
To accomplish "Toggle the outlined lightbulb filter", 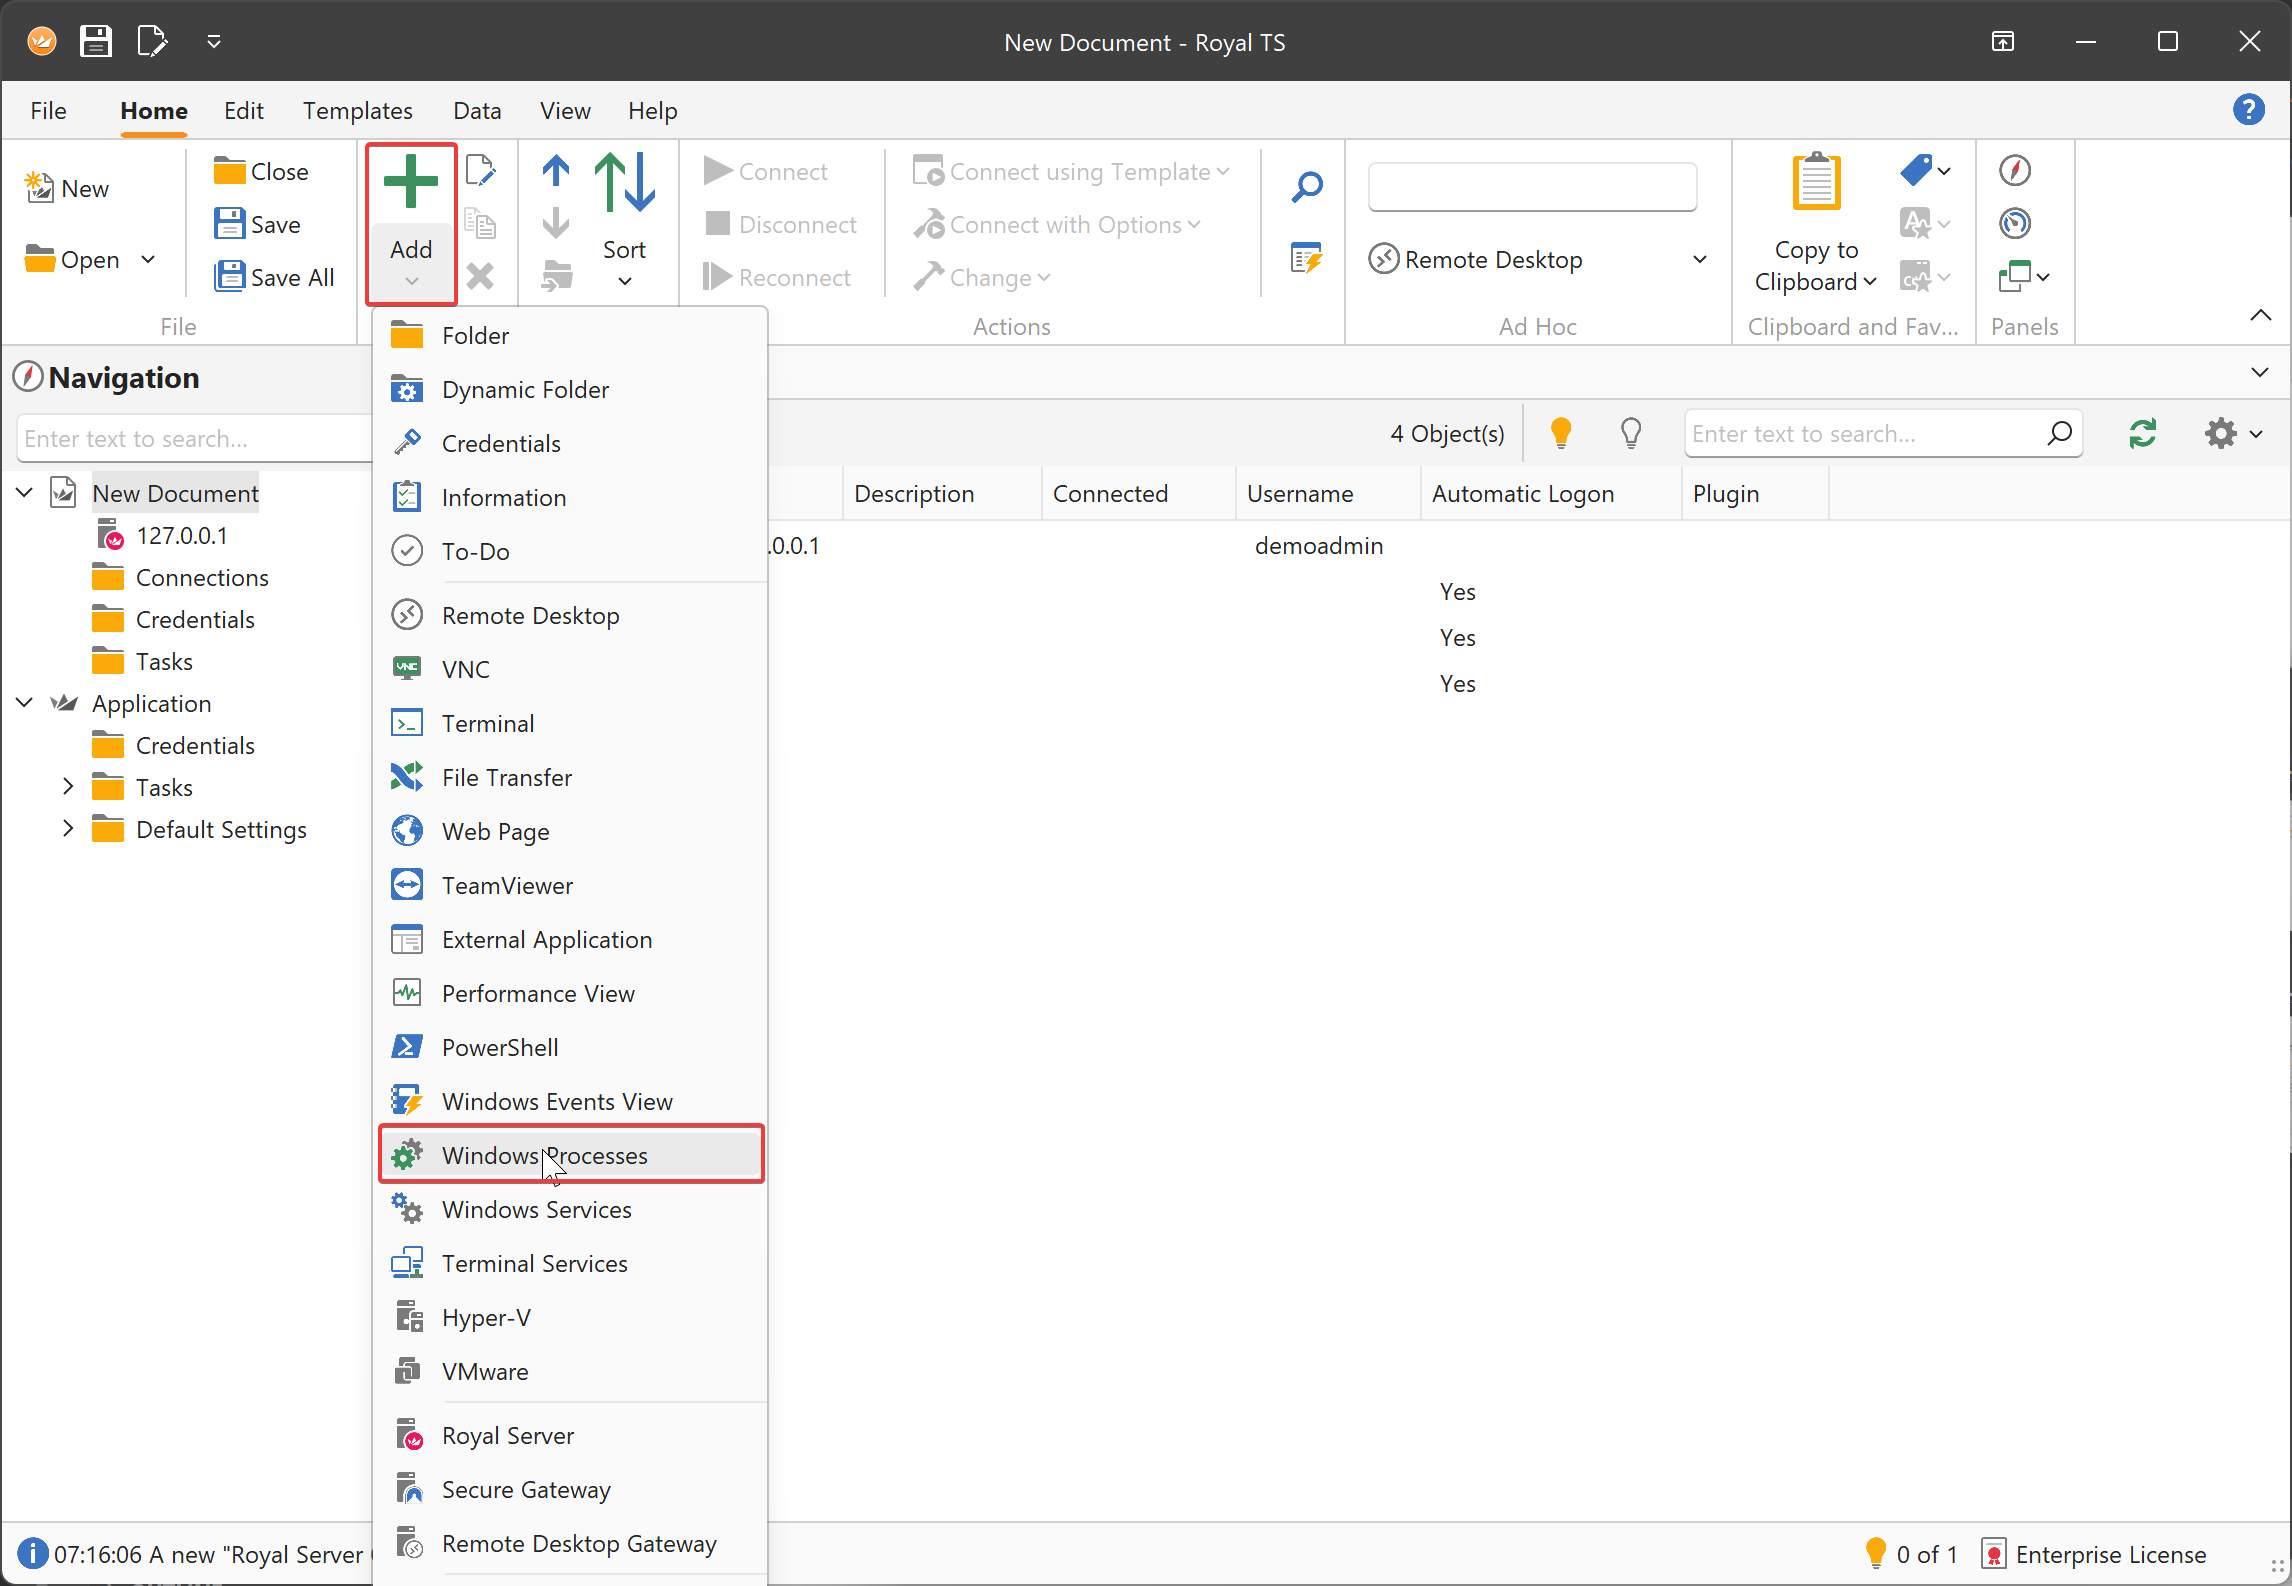I will (1631, 433).
